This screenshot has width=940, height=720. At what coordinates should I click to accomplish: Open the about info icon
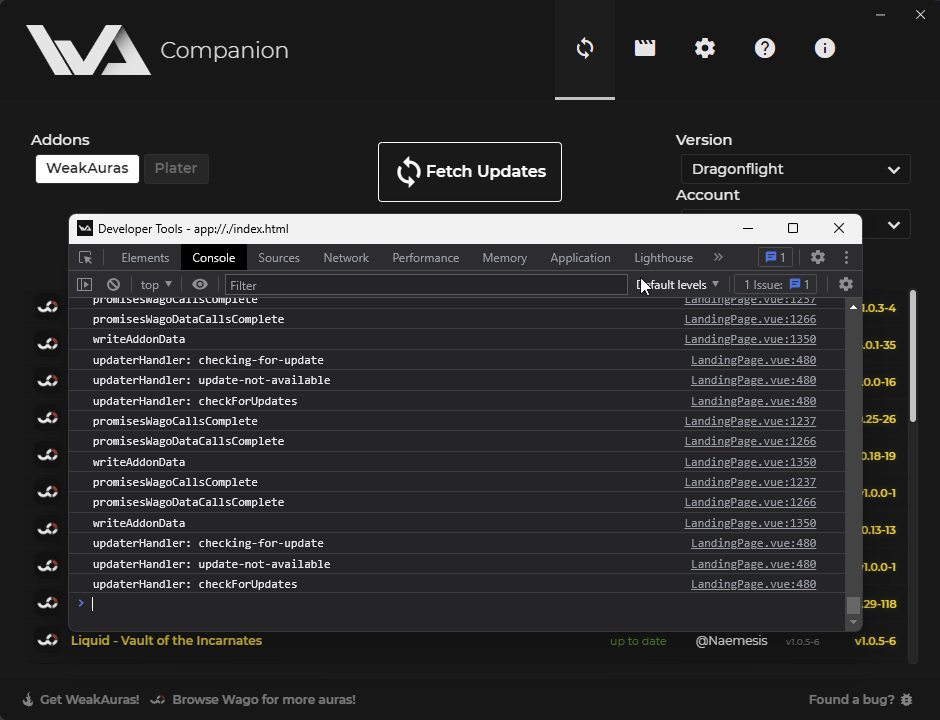point(824,47)
